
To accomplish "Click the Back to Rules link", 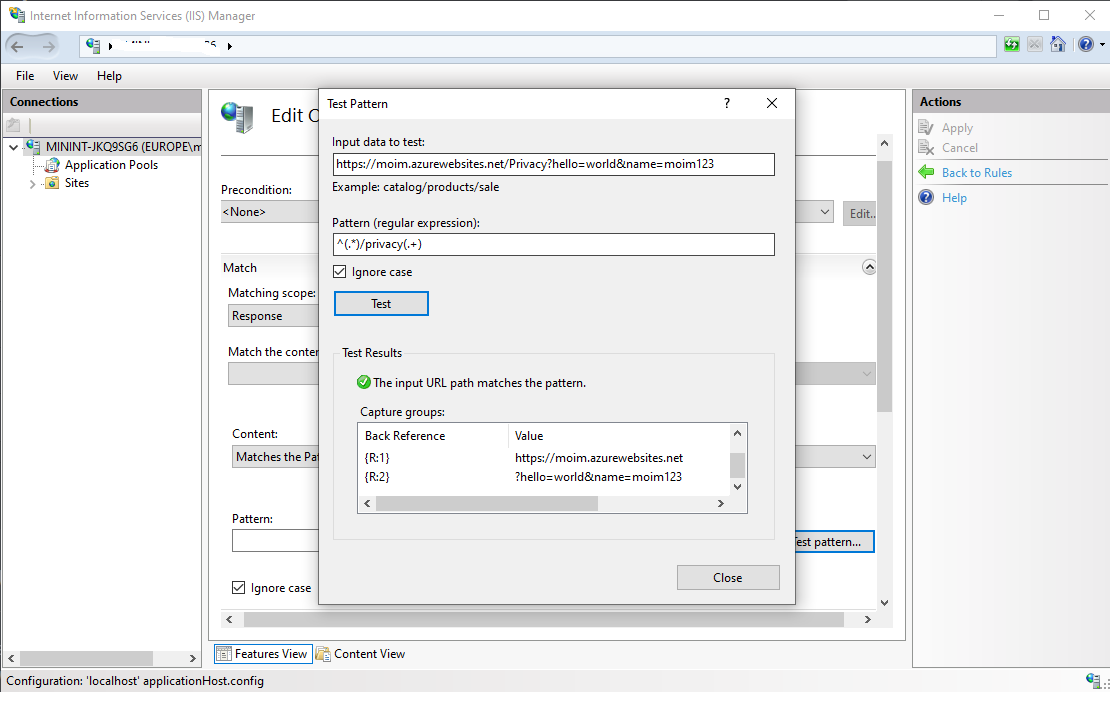I will (x=976, y=173).
